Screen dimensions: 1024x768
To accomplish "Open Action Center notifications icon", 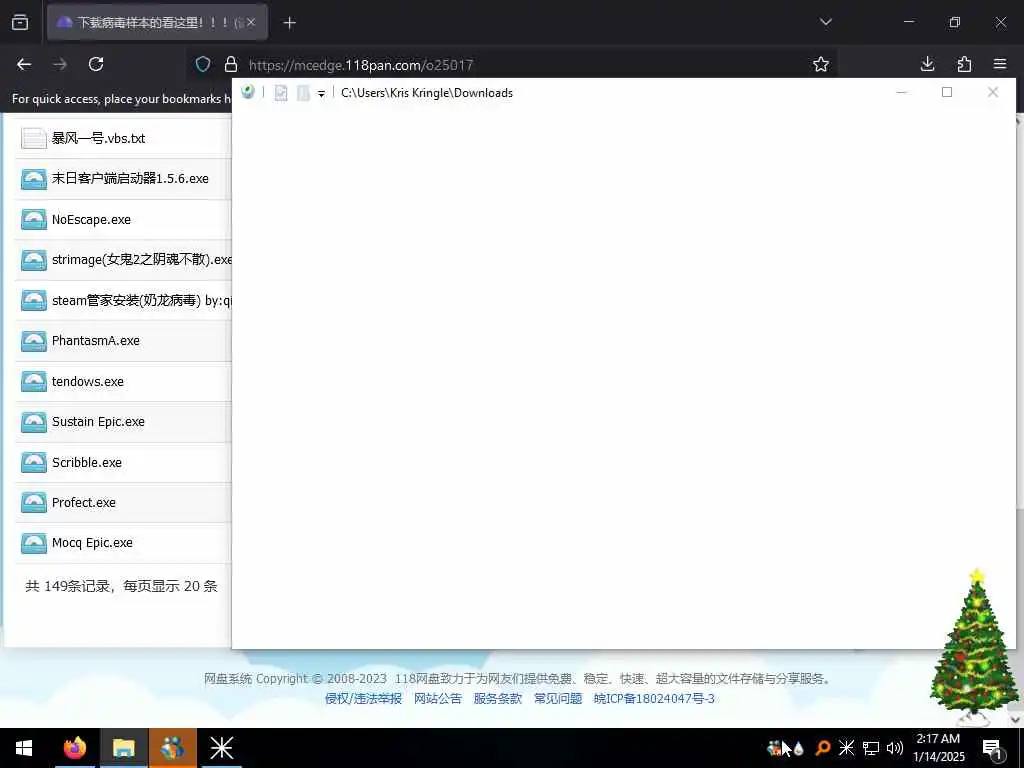I will (x=993, y=748).
